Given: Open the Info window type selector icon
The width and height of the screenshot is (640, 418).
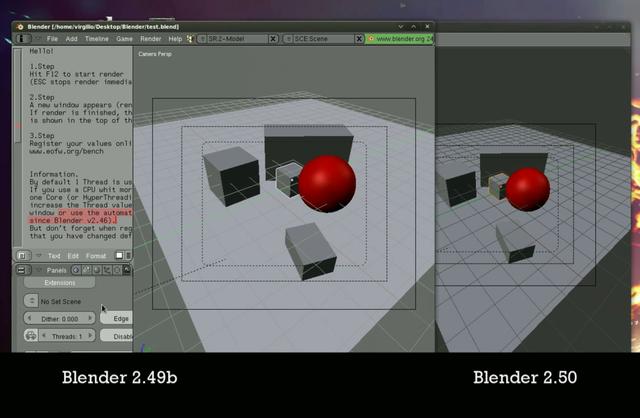Looking at the screenshot, I should 23,39.
